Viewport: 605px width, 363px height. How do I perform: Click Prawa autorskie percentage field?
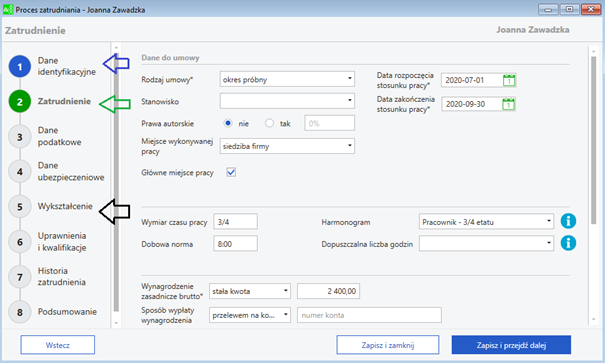(330, 123)
